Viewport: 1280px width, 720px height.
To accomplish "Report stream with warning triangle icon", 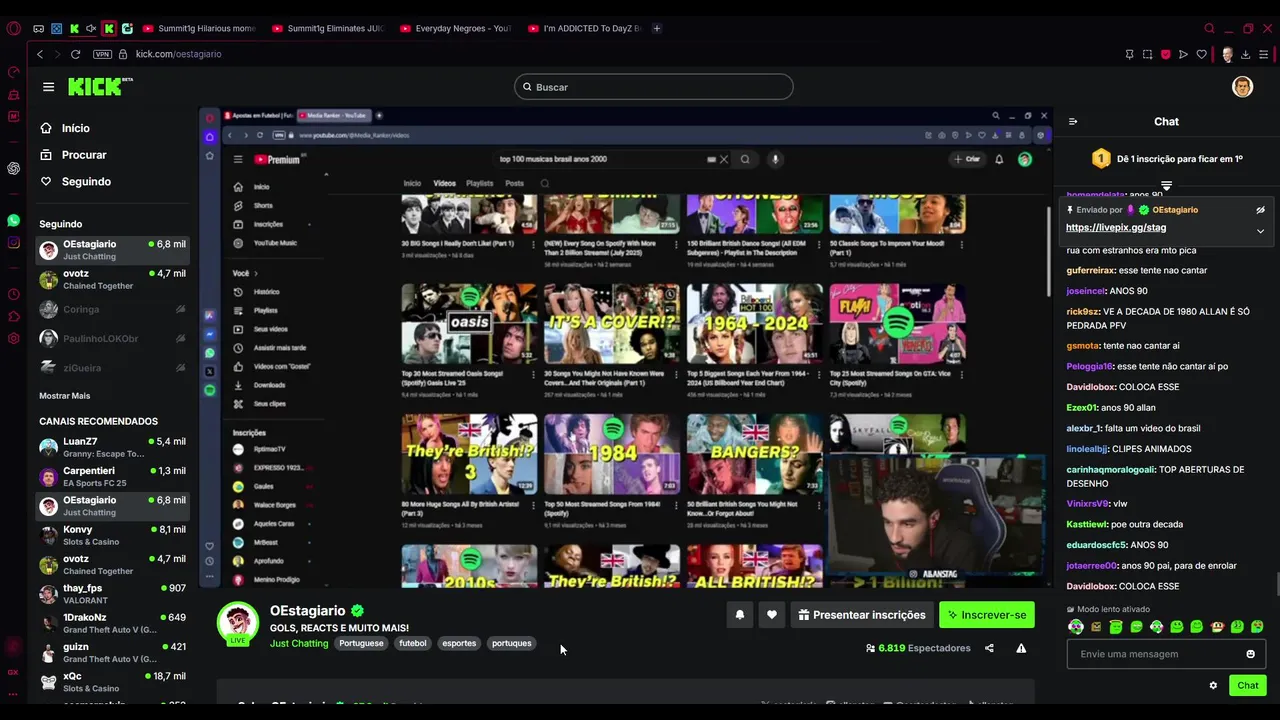I will point(1021,648).
